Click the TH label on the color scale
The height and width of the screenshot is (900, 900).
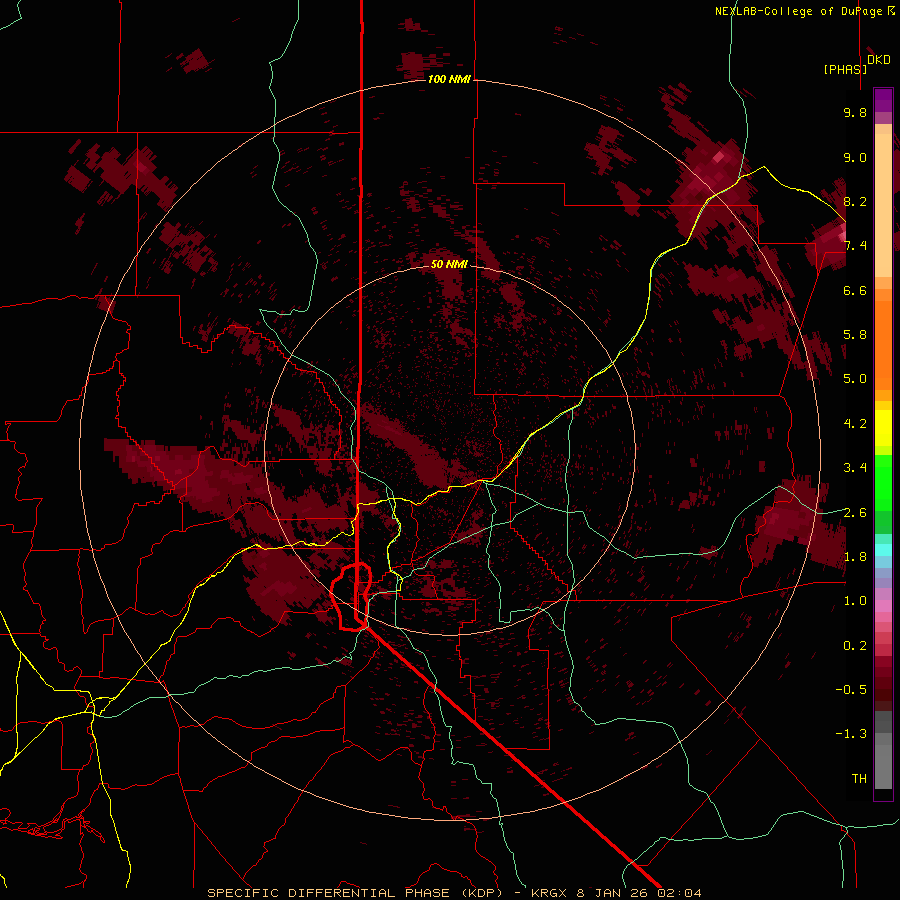point(859,778)
